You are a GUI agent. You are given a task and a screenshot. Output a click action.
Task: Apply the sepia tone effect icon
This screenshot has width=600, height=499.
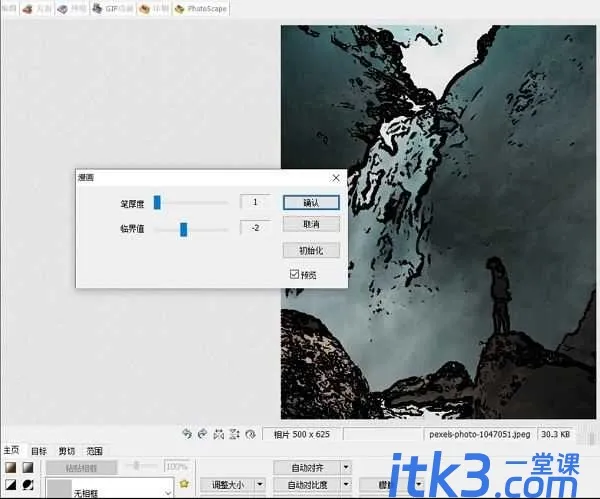[x=11, y=467]
